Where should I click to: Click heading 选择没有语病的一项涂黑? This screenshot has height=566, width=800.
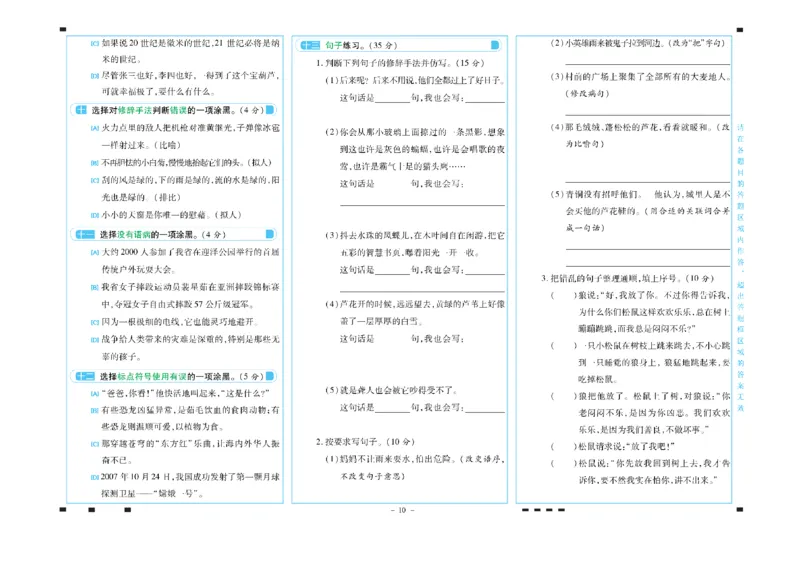pyautogui.click(x=163, y=235)
